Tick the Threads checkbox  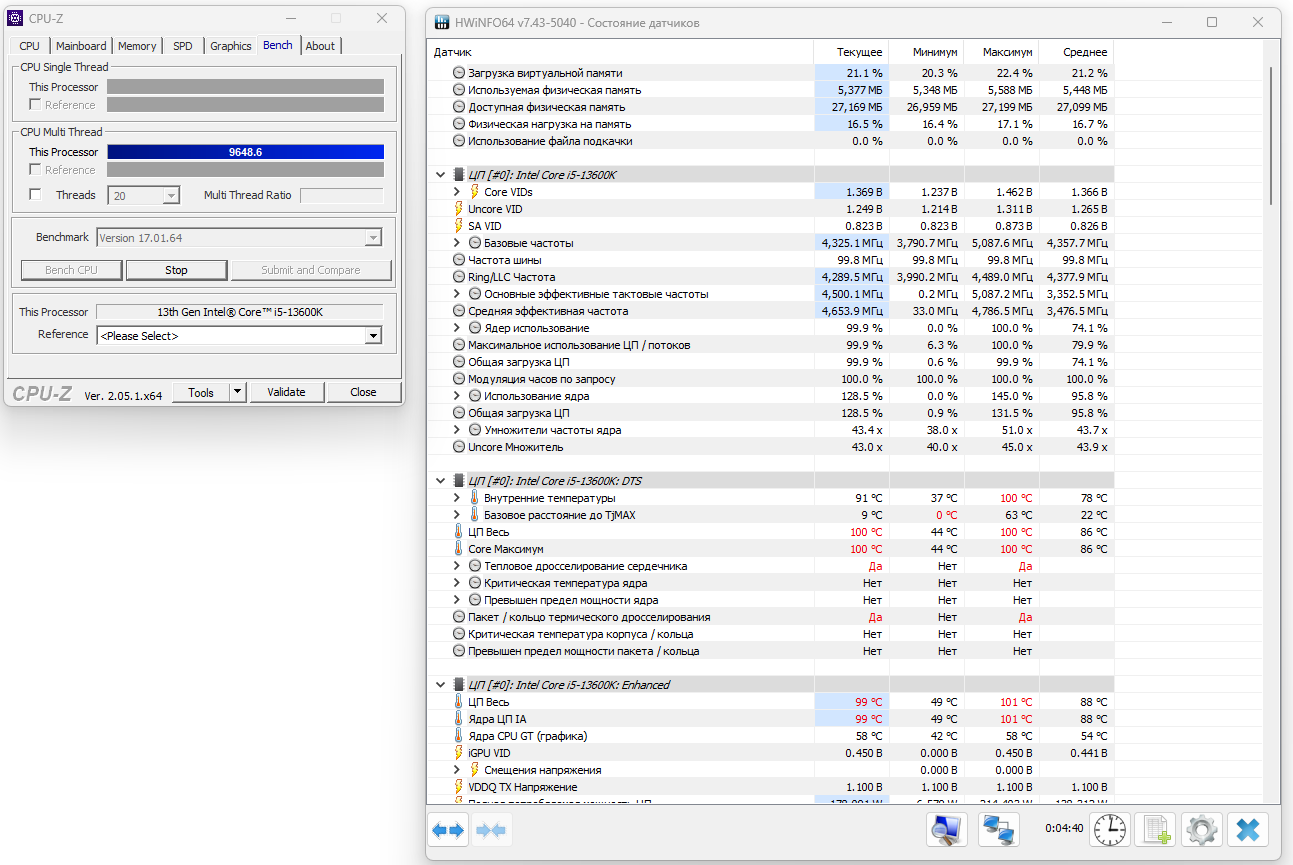[35, 195]
